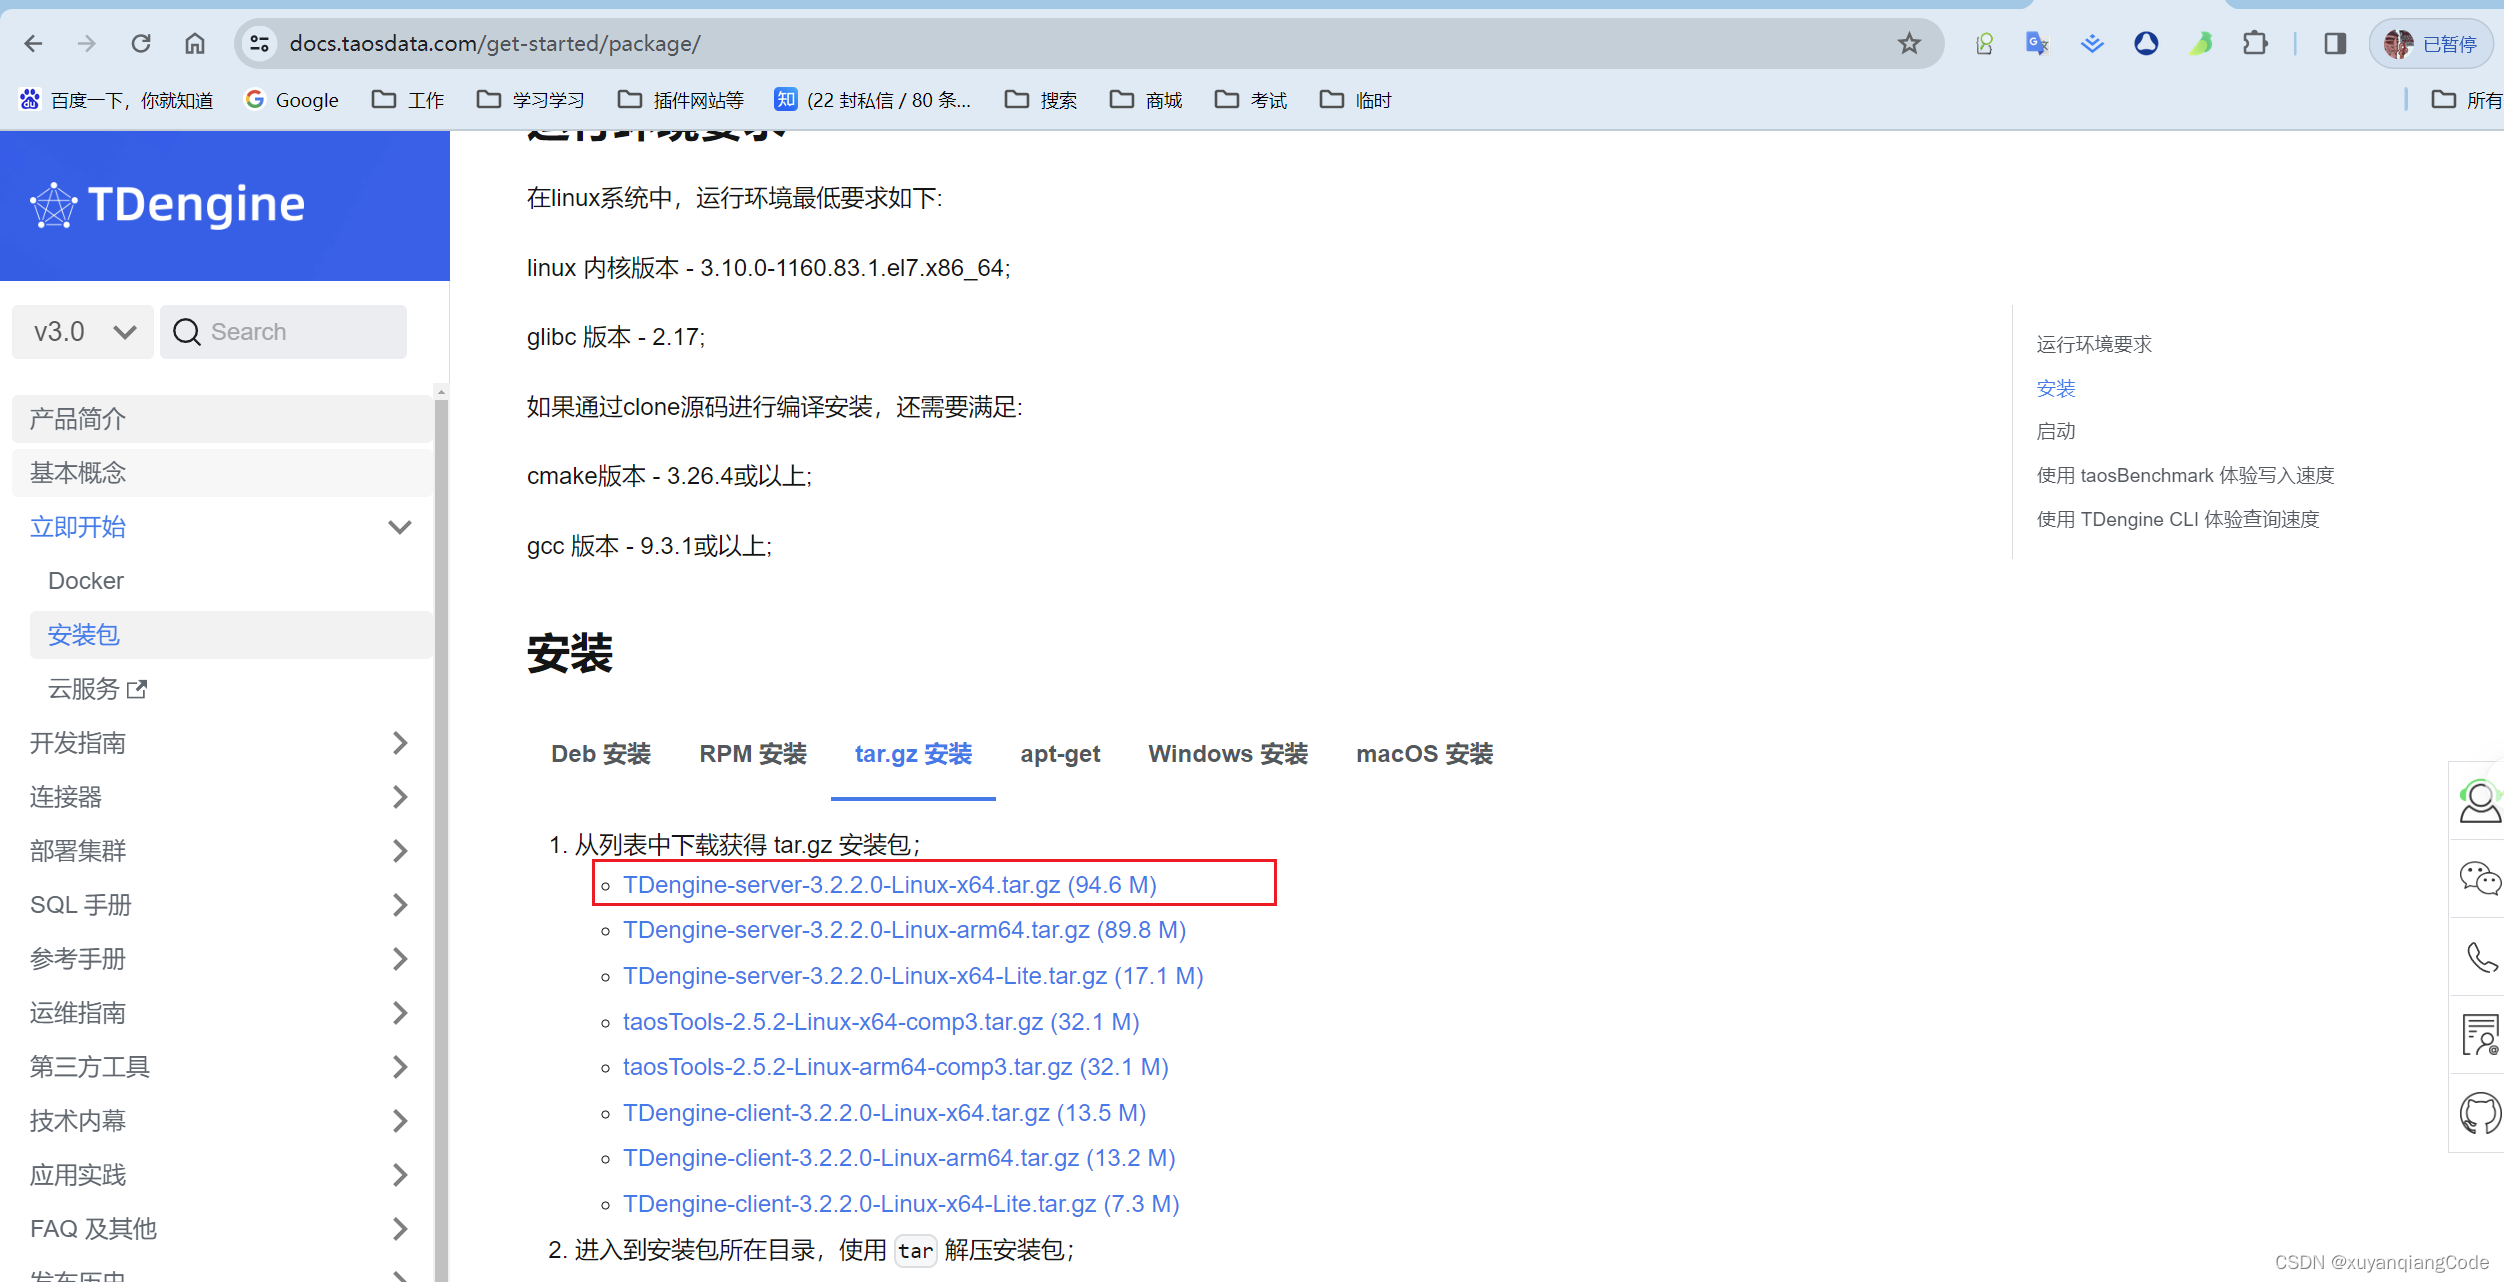Open the Zhihu 私信 bookmark
The width and height of the screenshot is (2504, 1282).
click(873, 100)
